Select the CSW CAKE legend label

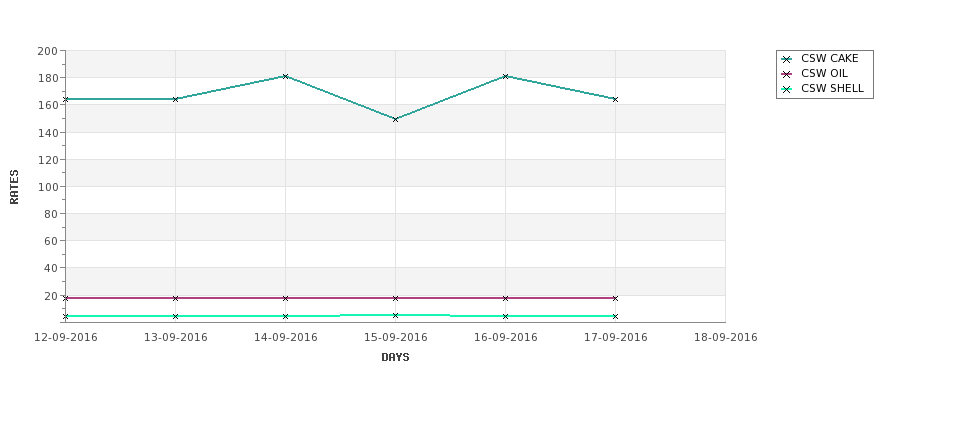pos(829,58)
